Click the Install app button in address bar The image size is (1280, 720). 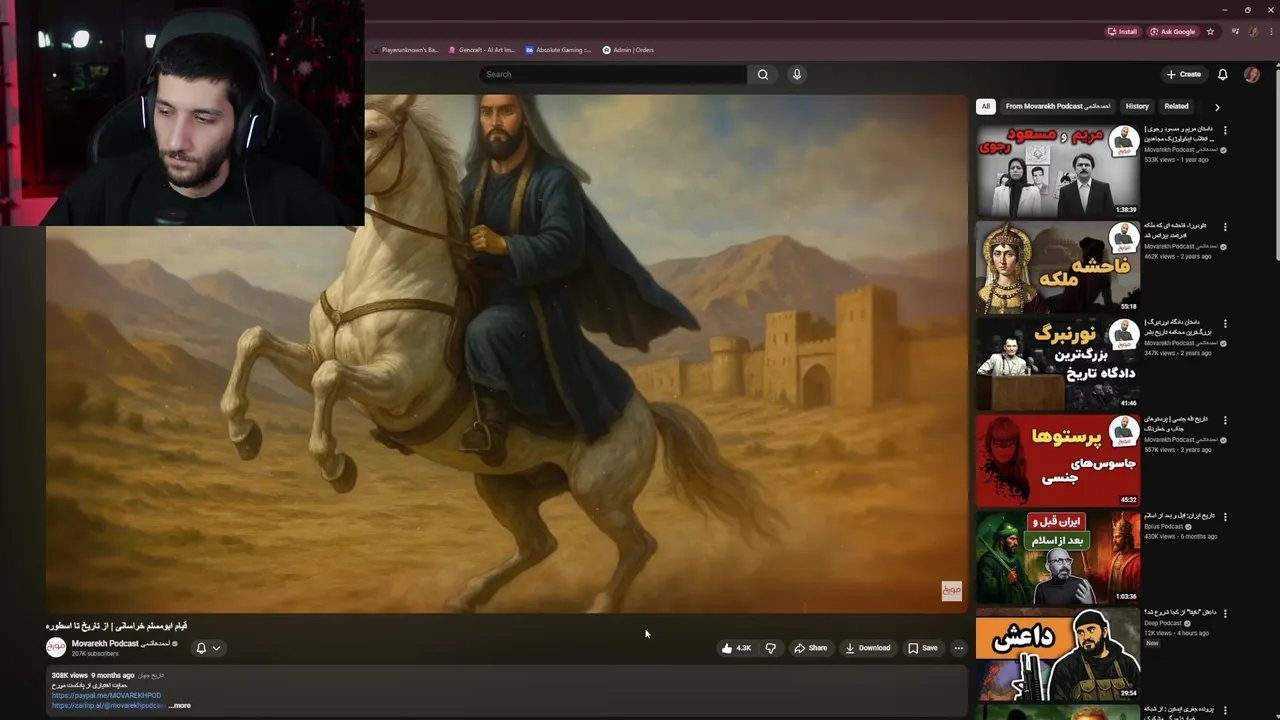click(x=1122, y=31)
